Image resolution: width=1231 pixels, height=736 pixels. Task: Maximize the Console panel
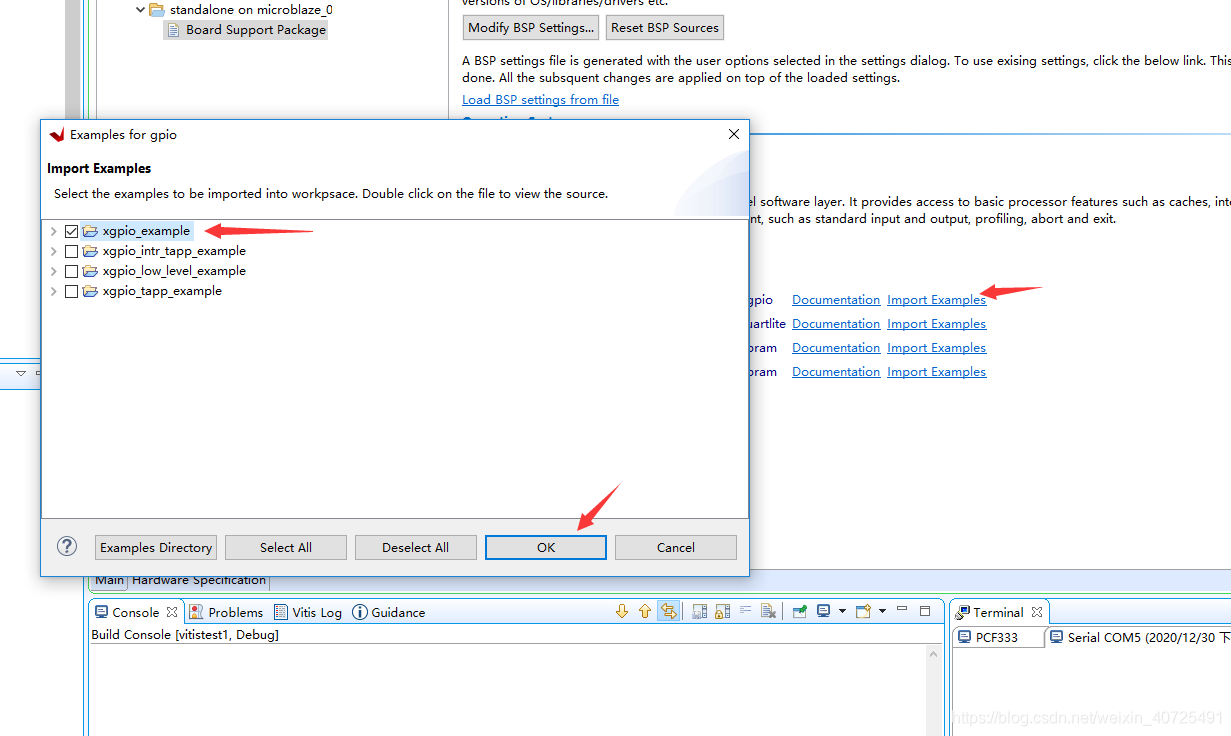click(x=925, y=611)
